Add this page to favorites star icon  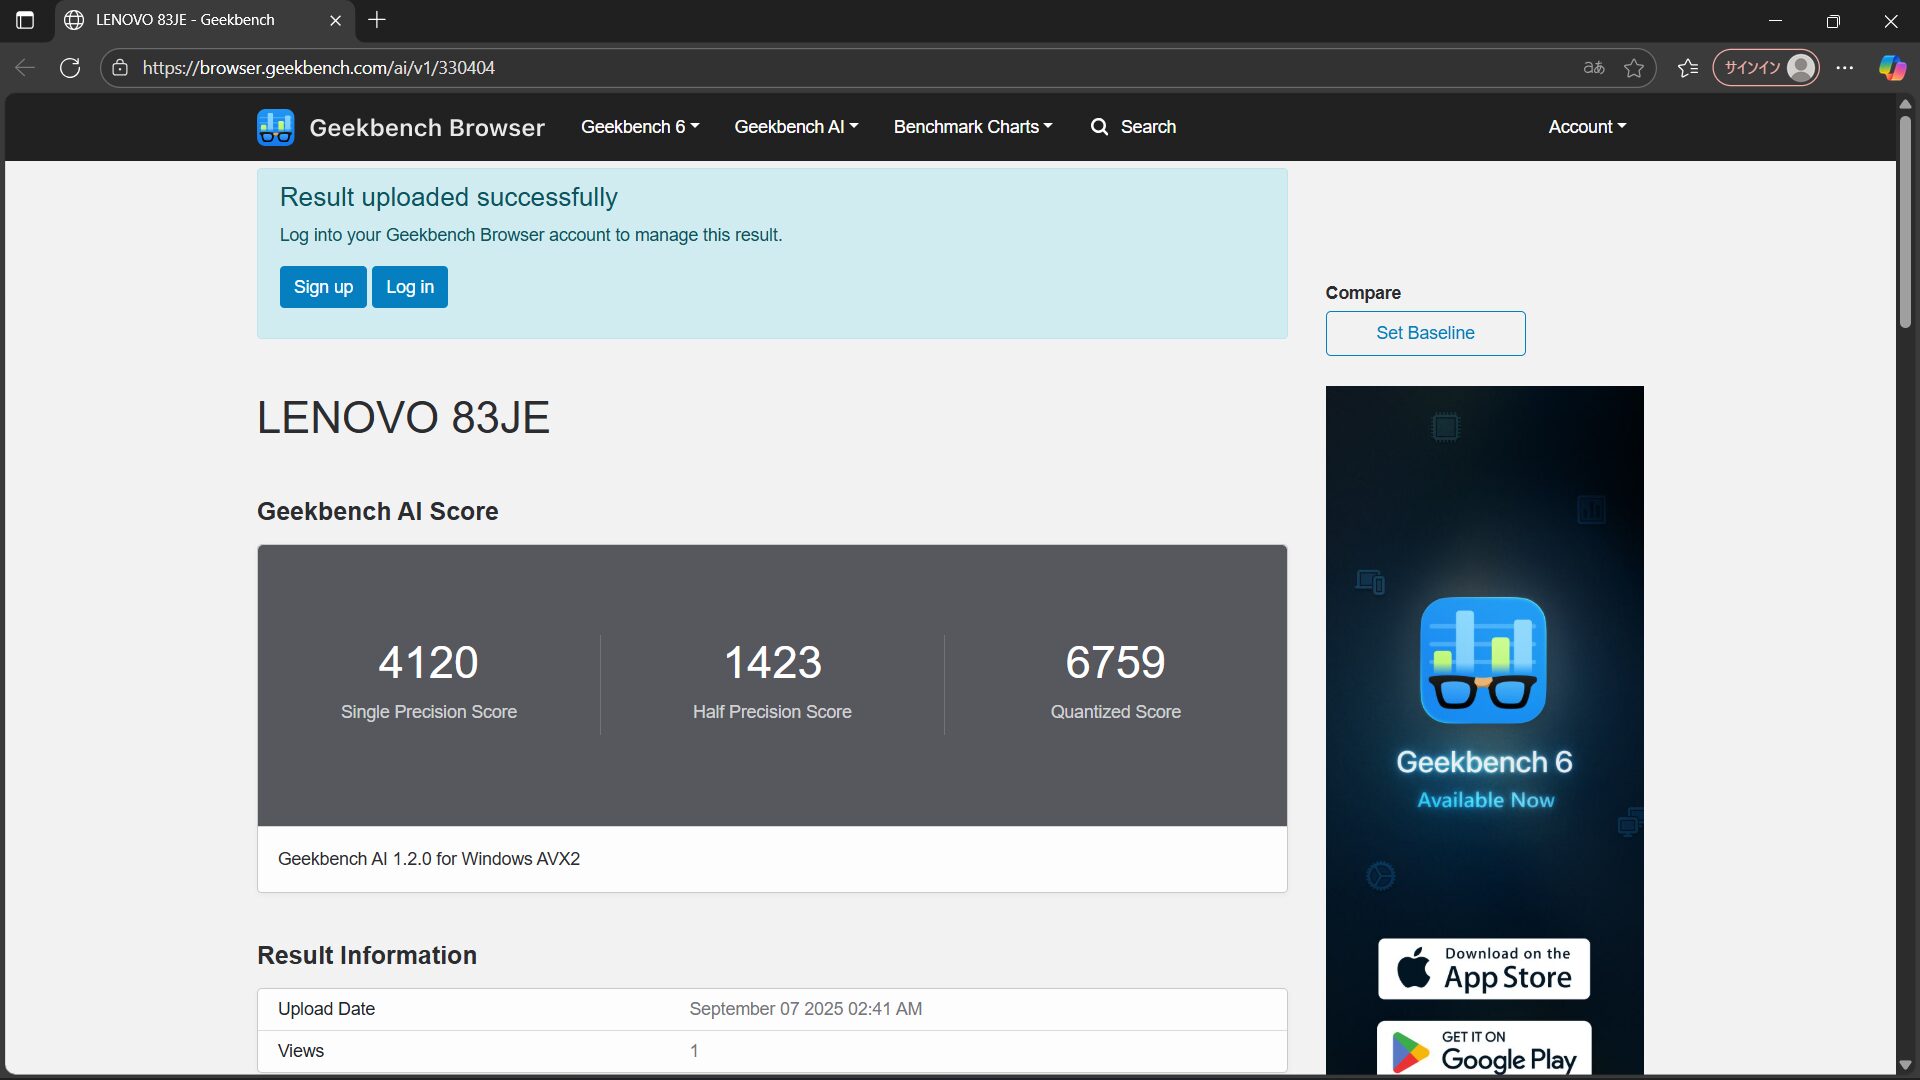coord(1634,68)
